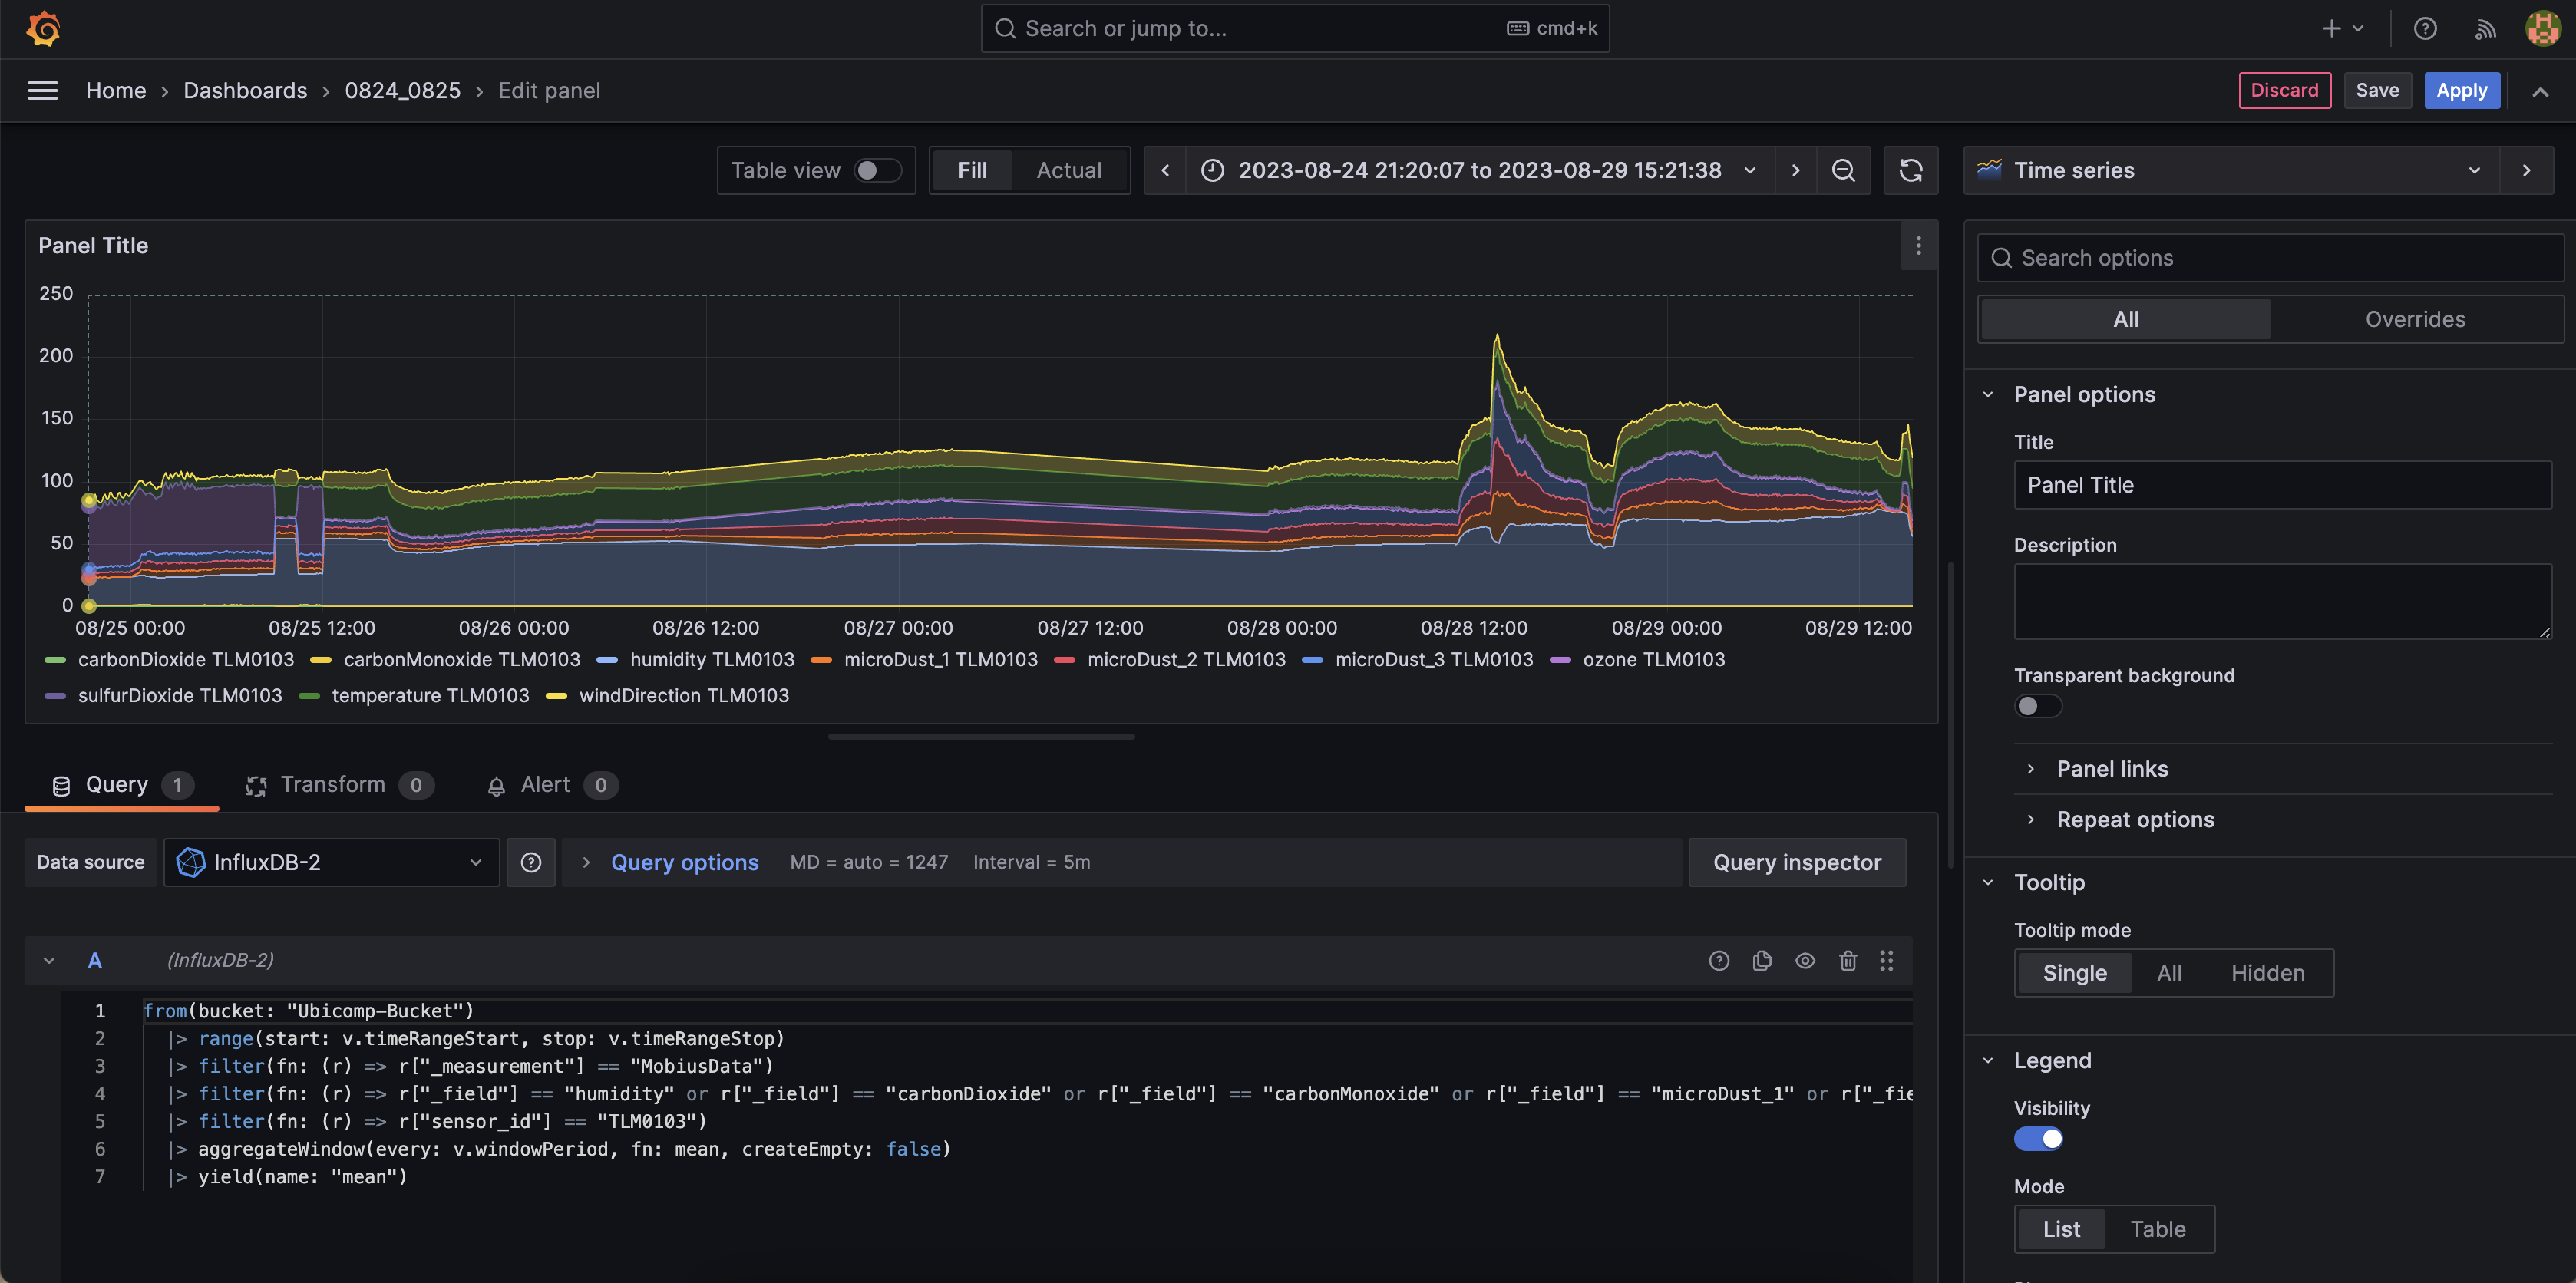The height and width of the screenshot is (1283, 2576).
Task: Open the news feed RSS icon
Action: tap(2485, 29)
